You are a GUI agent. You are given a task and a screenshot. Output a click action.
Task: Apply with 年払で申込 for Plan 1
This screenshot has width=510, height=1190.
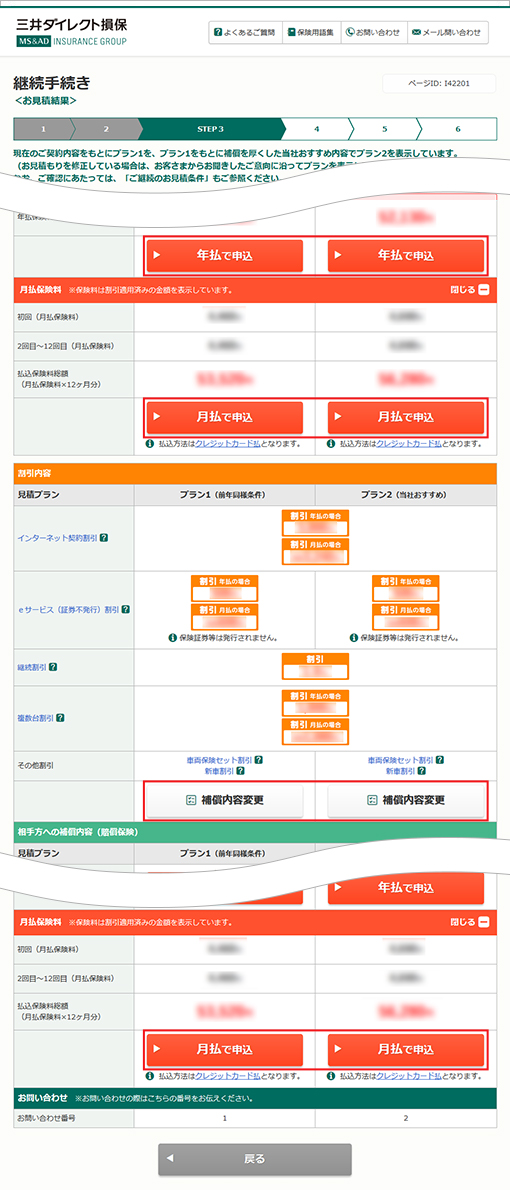225,256
